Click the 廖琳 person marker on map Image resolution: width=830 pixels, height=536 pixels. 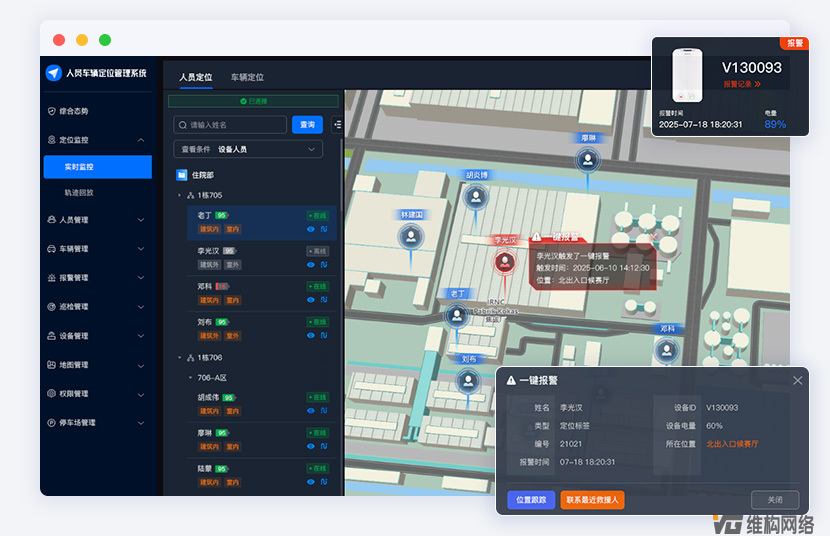point(589,159)
